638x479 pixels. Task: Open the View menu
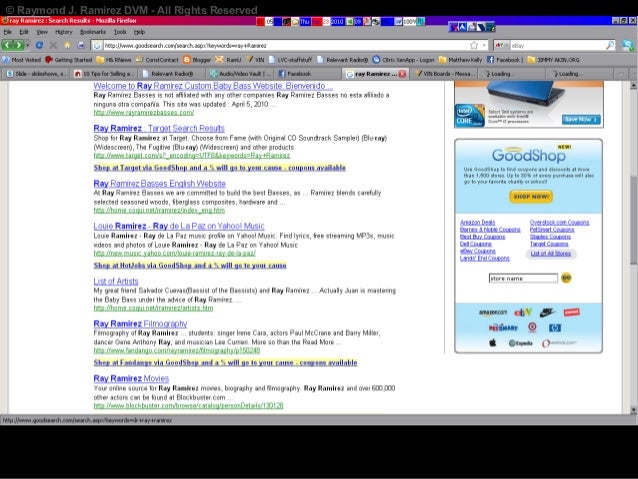(x=42, y=32)
